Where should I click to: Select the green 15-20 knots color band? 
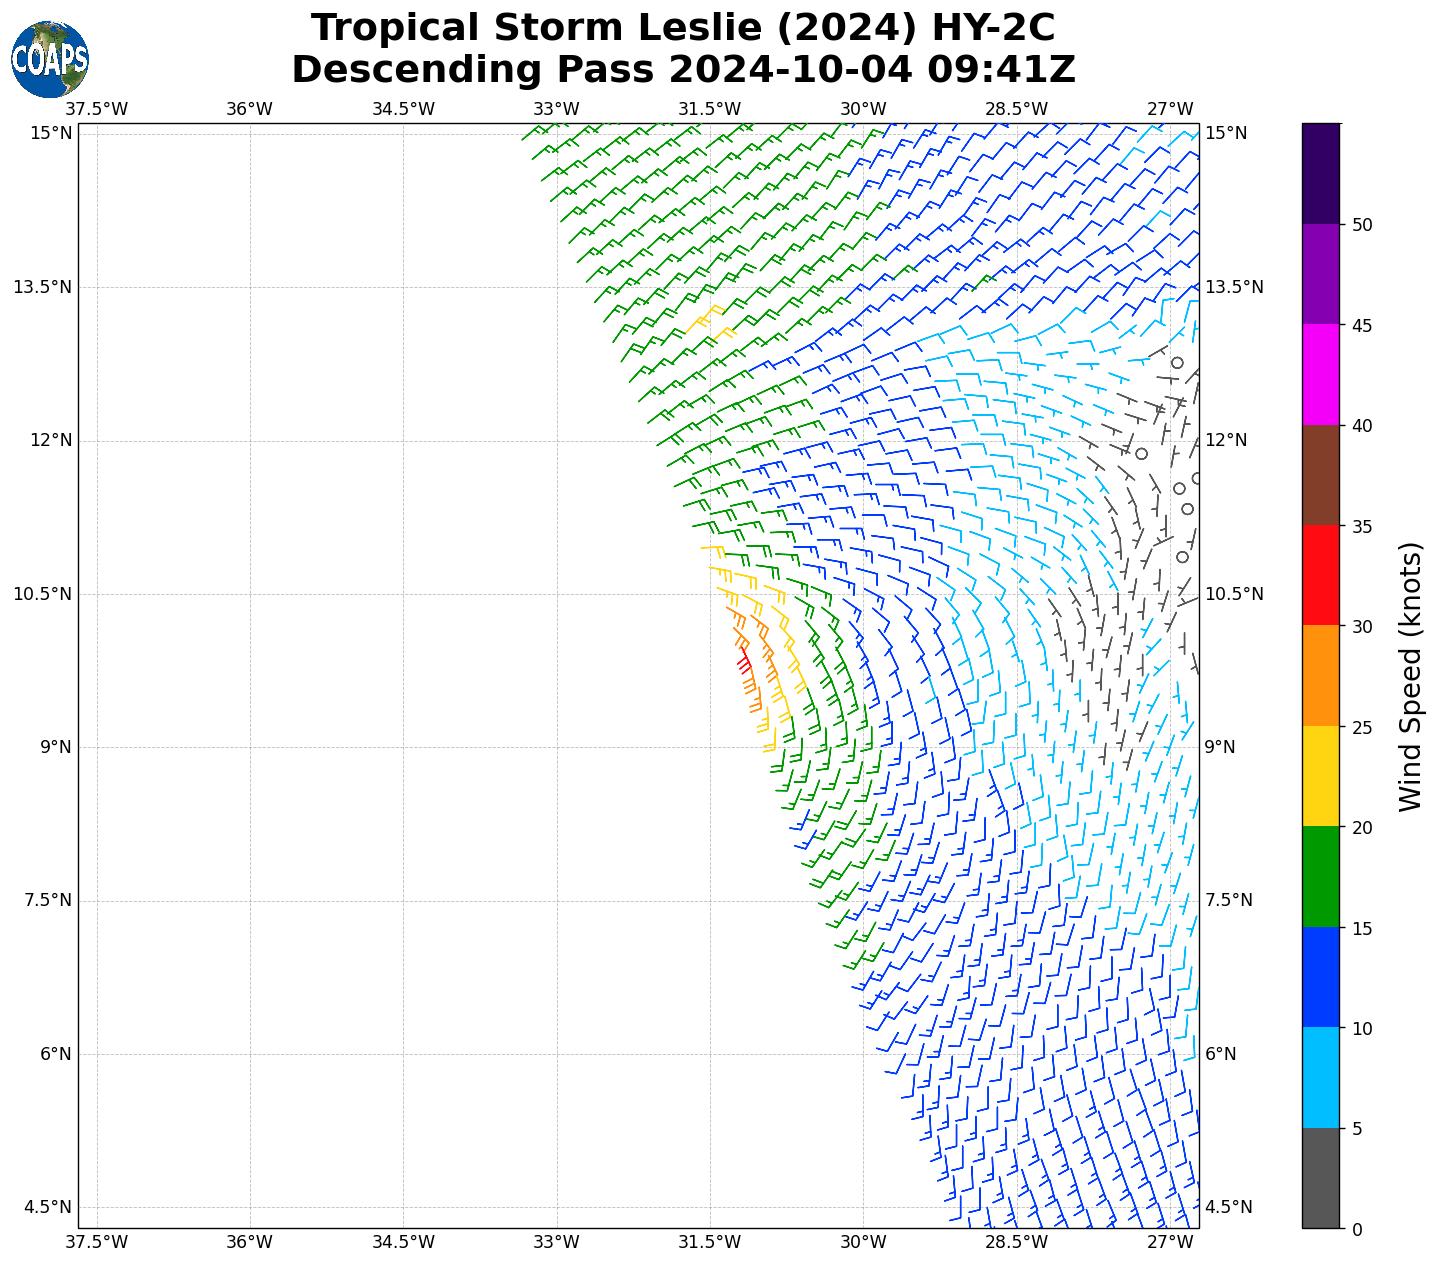click(1320, 877)
